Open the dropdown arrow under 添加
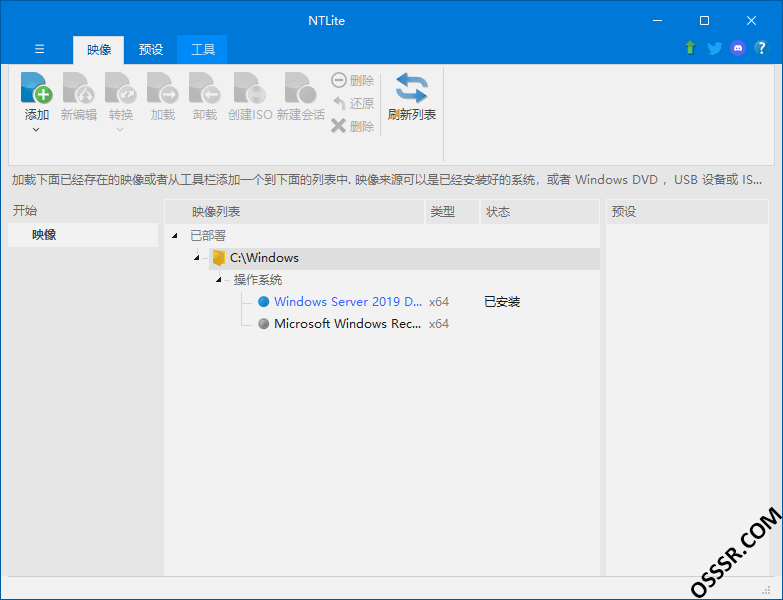The image size is (783, 600). coord(36,130)
